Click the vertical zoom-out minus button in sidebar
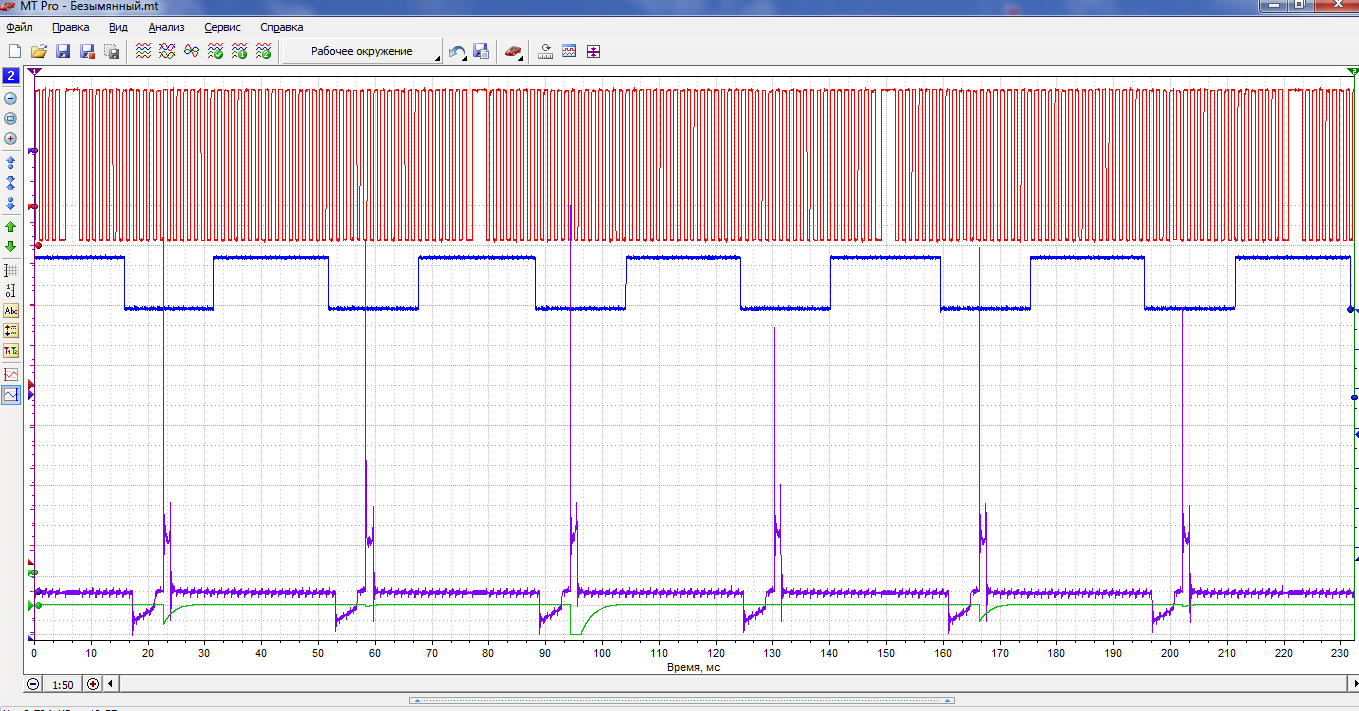The width and height of the screenshot is (1359, 711). pyautogui.click(x=11, y=98)
